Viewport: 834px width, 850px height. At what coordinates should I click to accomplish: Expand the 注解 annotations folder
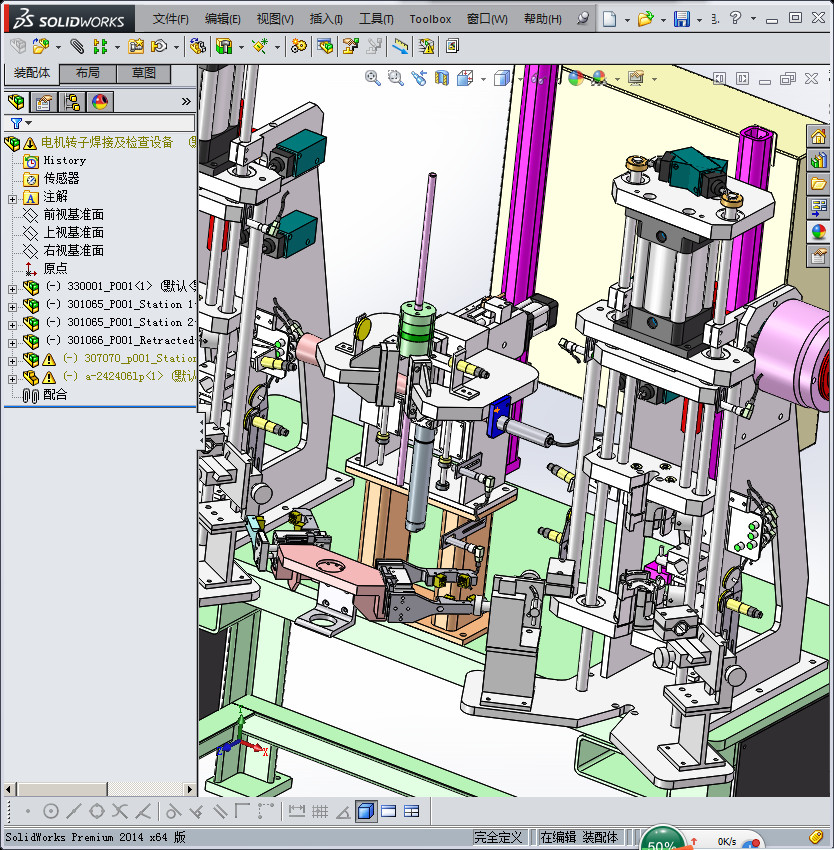tap(12, 197)
